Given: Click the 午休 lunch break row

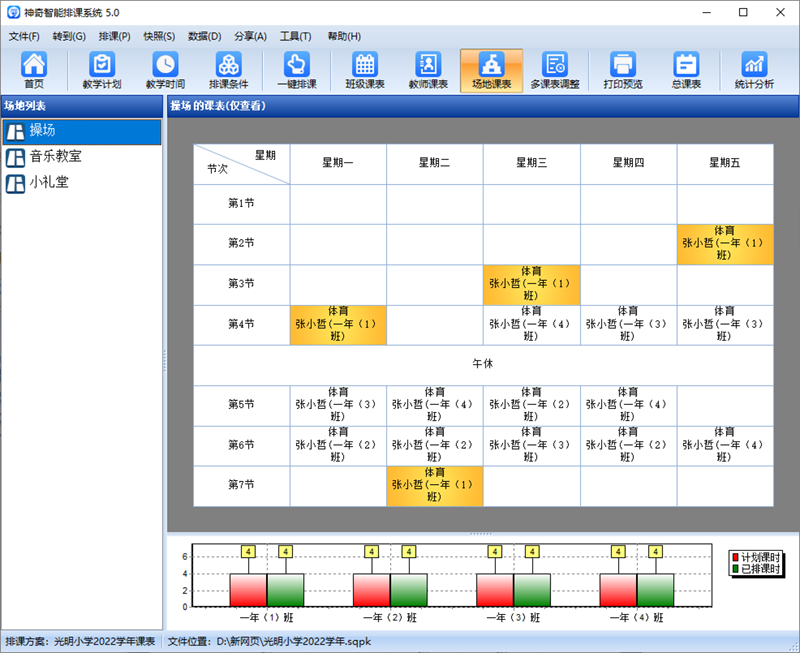Looking at the screenshot, I should pyautogui.click(x=483, y=364).
